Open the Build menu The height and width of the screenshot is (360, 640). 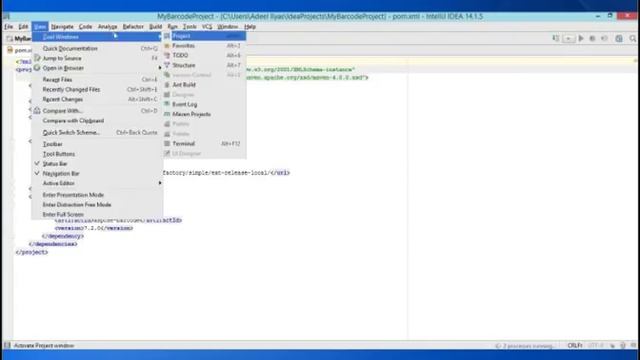click(156, 27)
